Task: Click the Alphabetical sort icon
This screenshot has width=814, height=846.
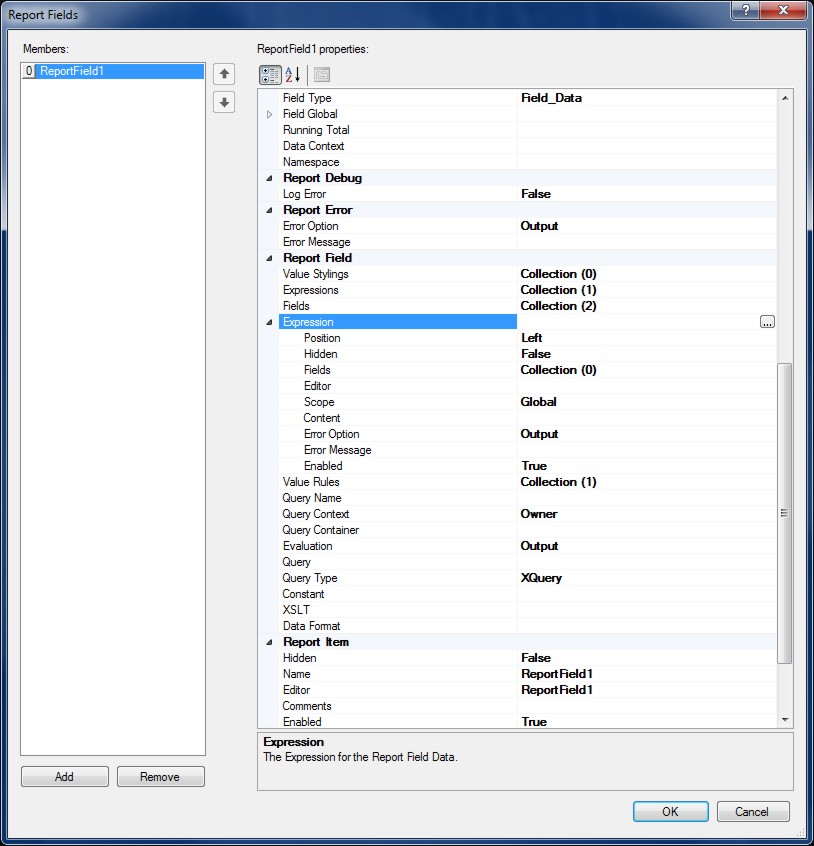Action: click(293, 75)
